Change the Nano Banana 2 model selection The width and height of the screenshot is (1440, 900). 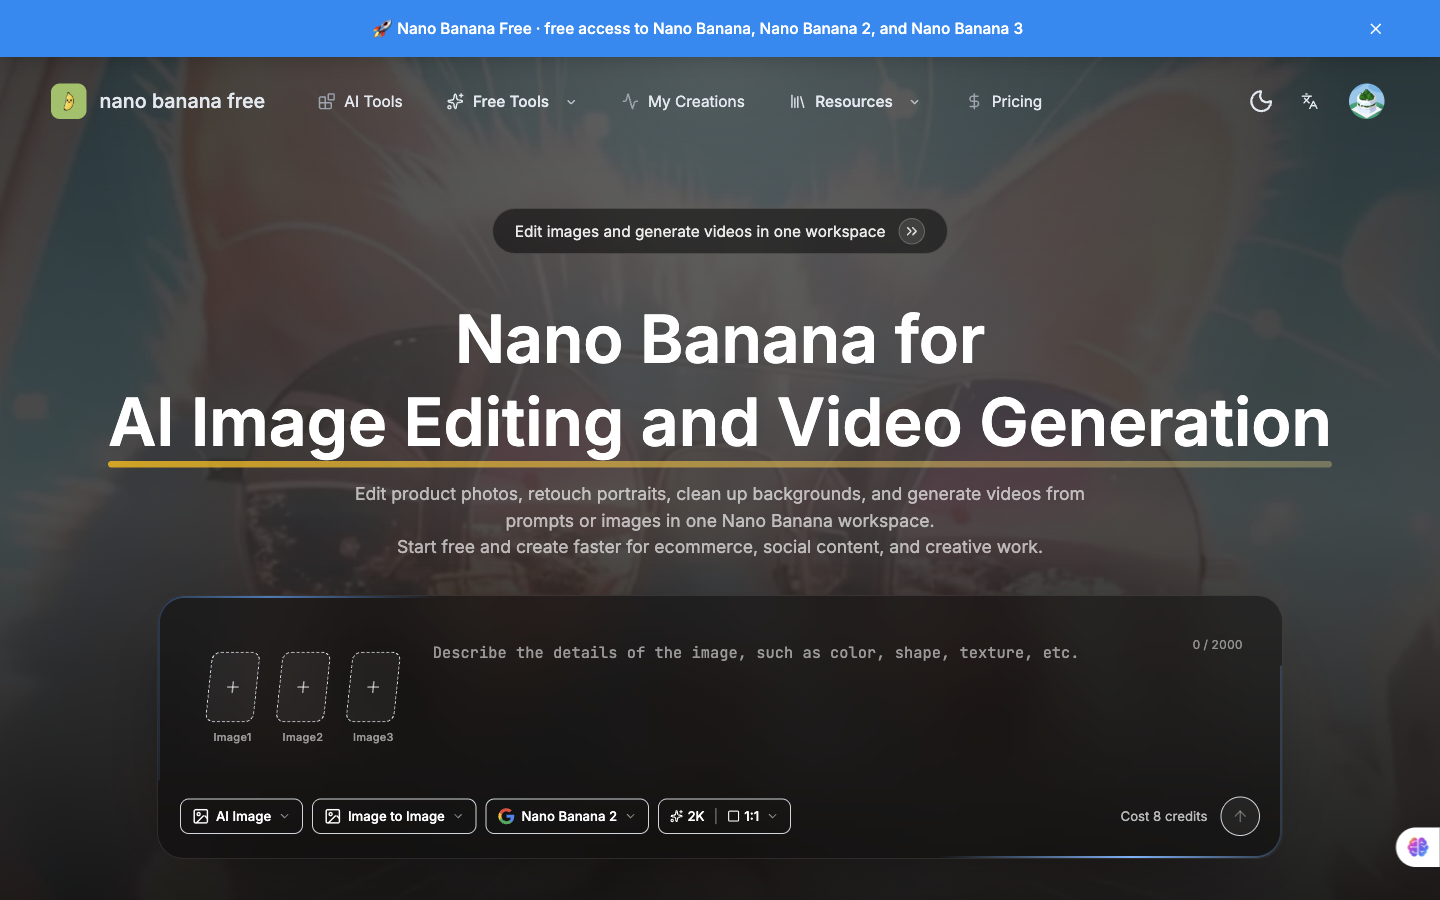point(567,816)
